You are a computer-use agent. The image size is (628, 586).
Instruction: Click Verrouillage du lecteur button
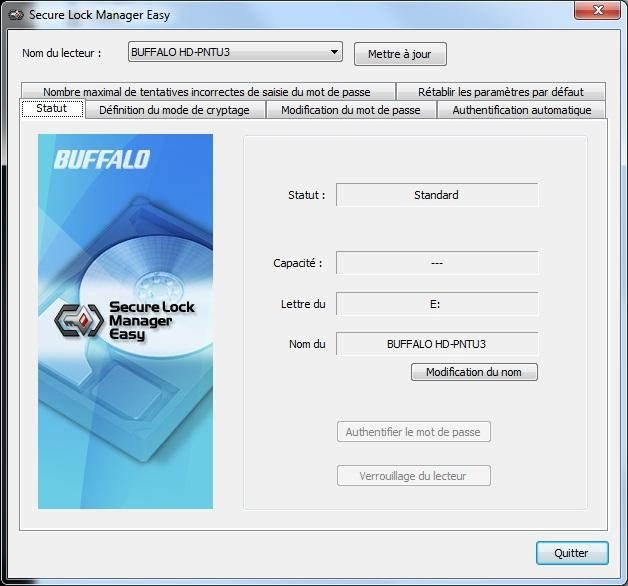413,476
